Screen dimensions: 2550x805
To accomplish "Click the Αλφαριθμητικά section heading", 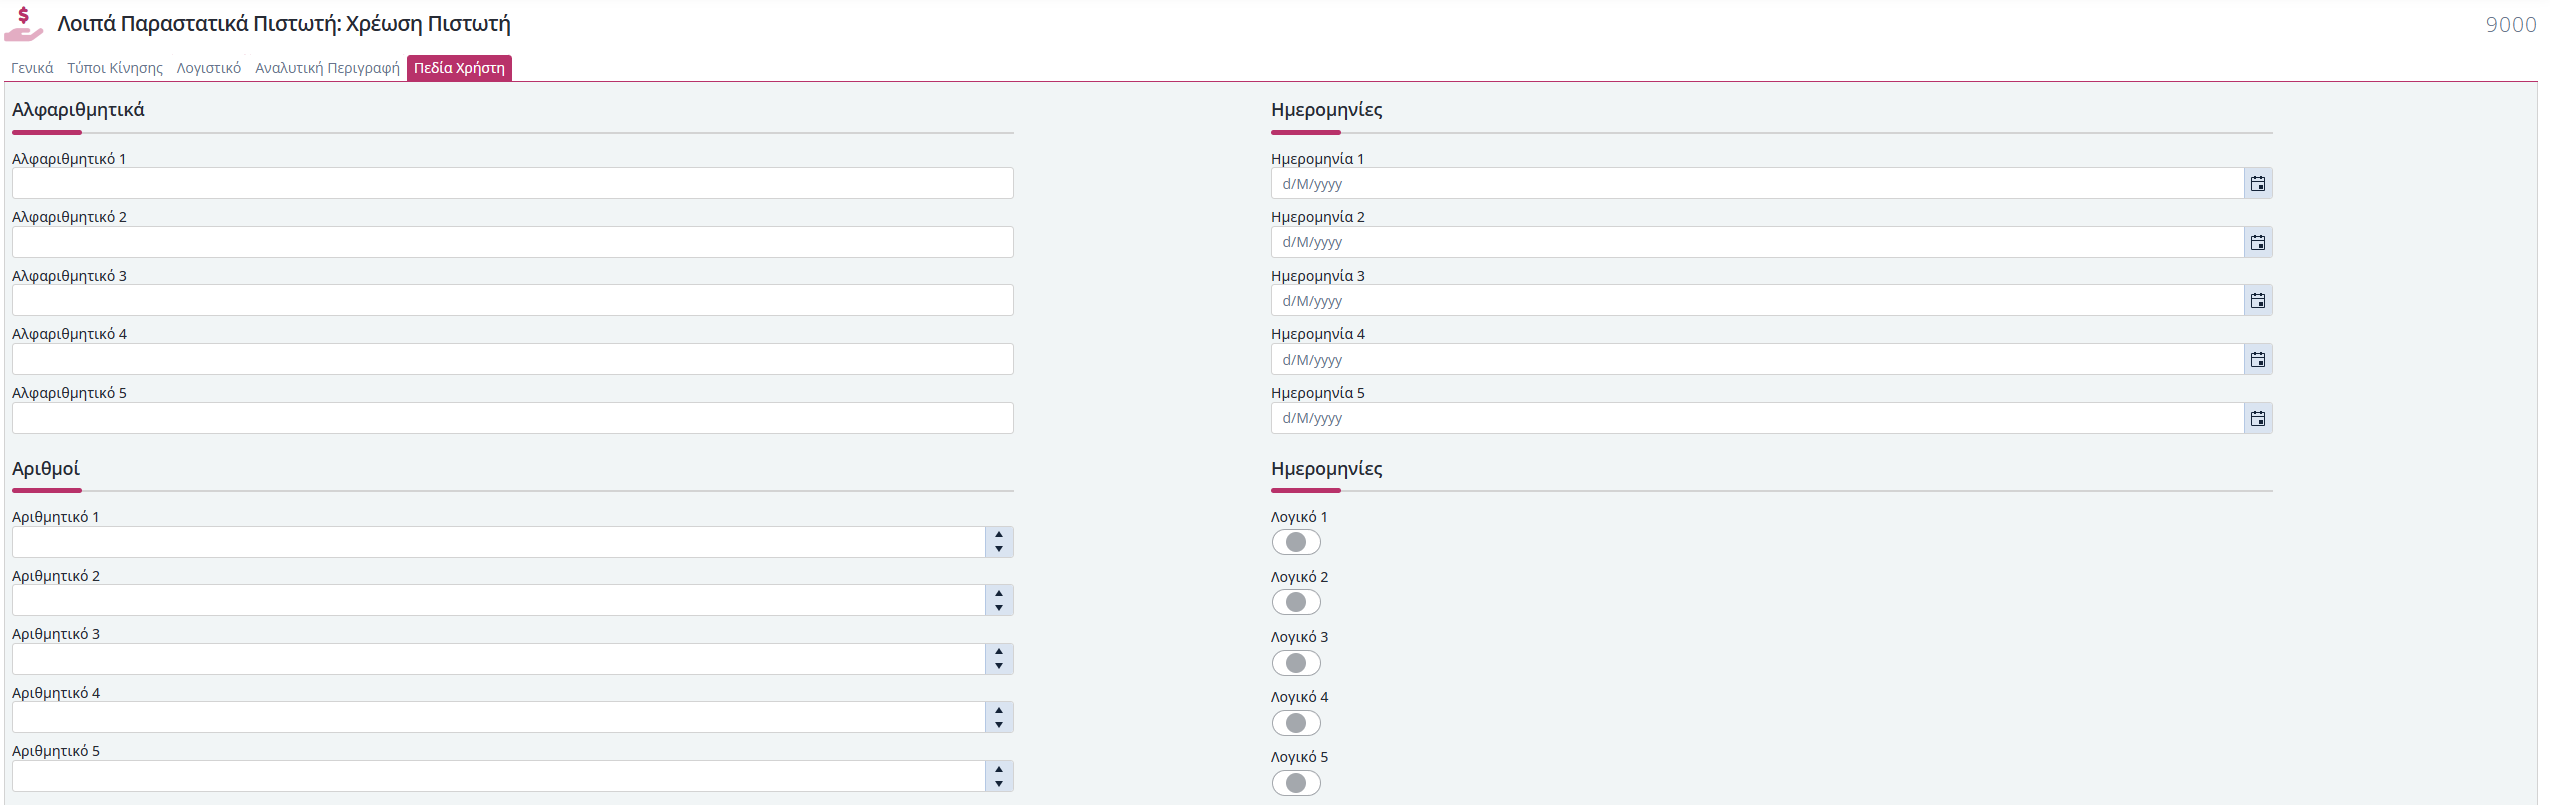I will coord(78,110).
